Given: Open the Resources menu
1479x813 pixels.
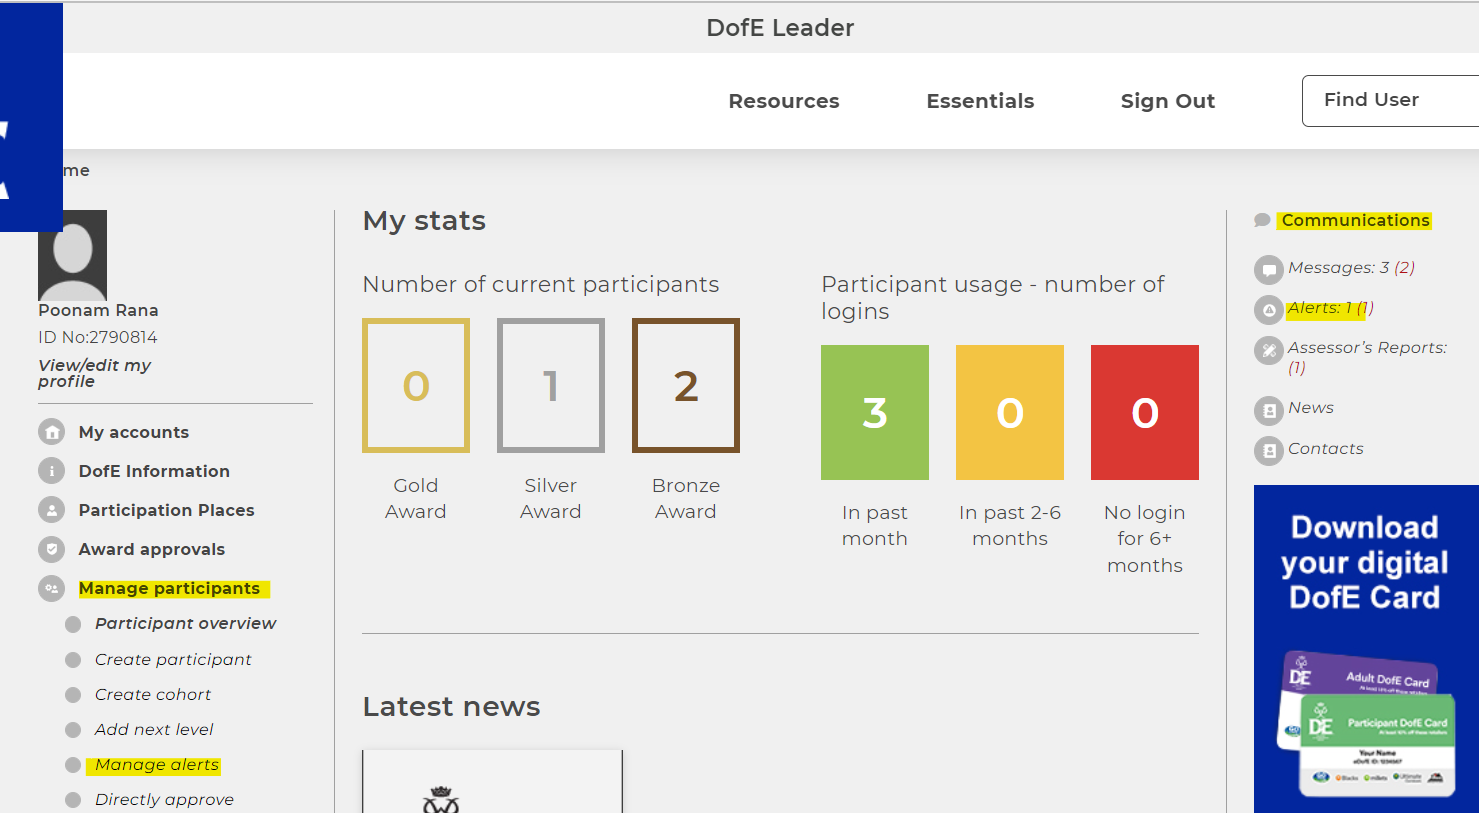Looking at the screenshot, I should [784, 101].
